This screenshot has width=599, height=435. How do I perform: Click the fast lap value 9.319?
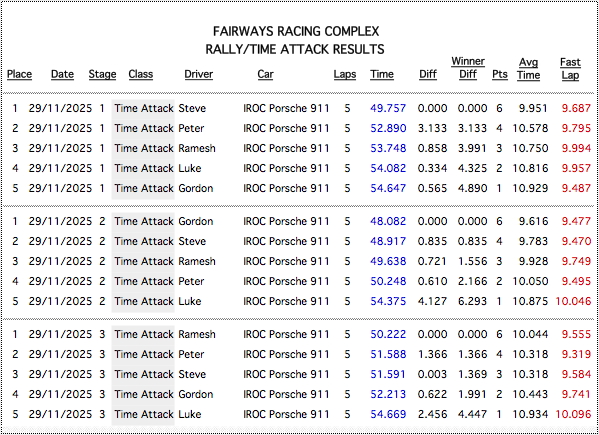click(x=576, y=354)
